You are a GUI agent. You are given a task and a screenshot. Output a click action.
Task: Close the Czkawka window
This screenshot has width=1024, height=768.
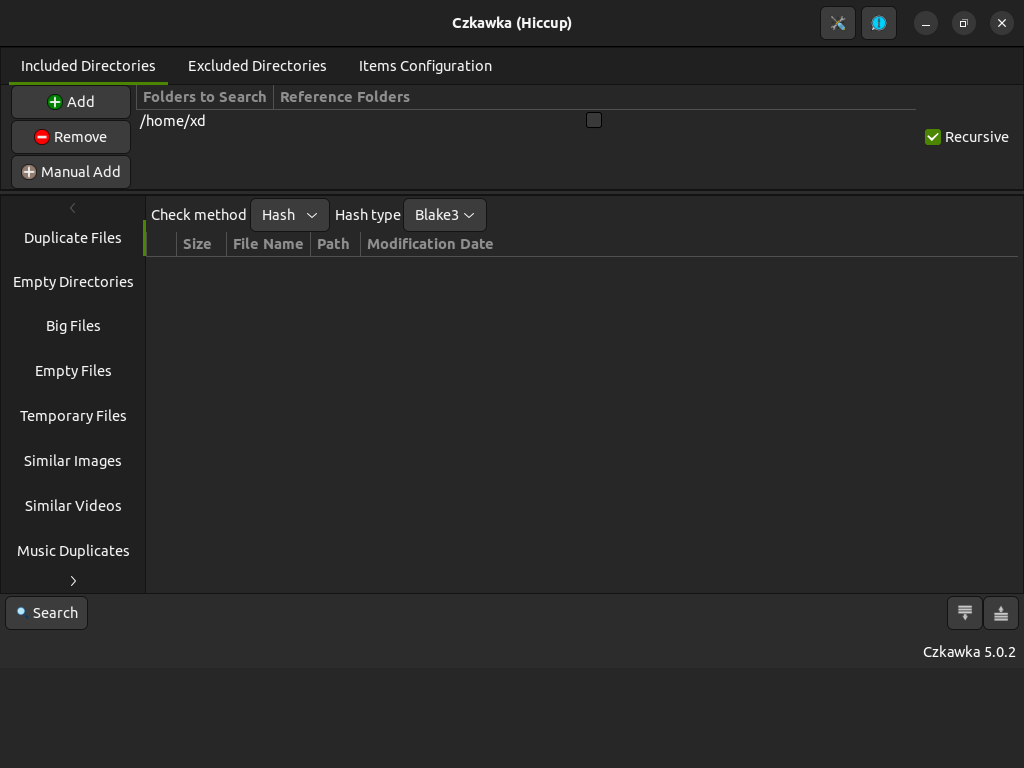(1002, 24)
